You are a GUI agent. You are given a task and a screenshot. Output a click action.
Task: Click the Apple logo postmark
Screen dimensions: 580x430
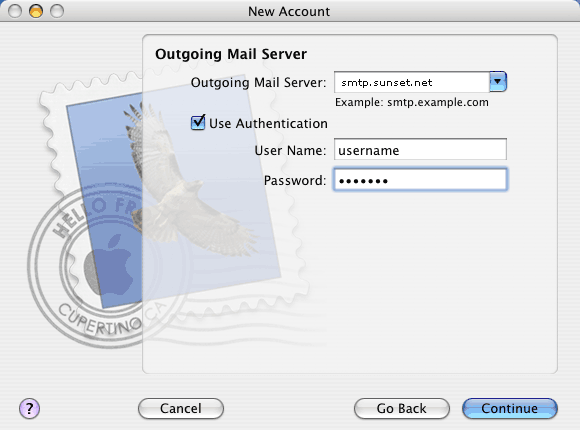(x=109, y=265)
